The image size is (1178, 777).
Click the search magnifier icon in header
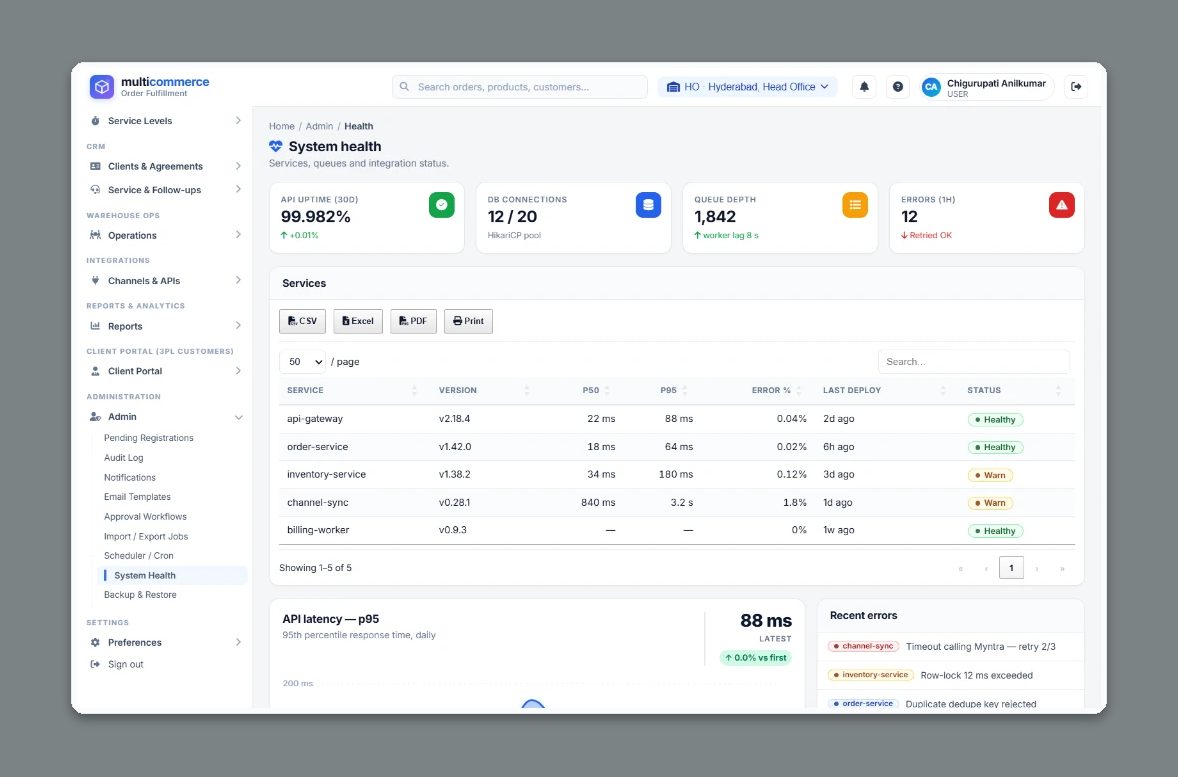pos(404,87)
